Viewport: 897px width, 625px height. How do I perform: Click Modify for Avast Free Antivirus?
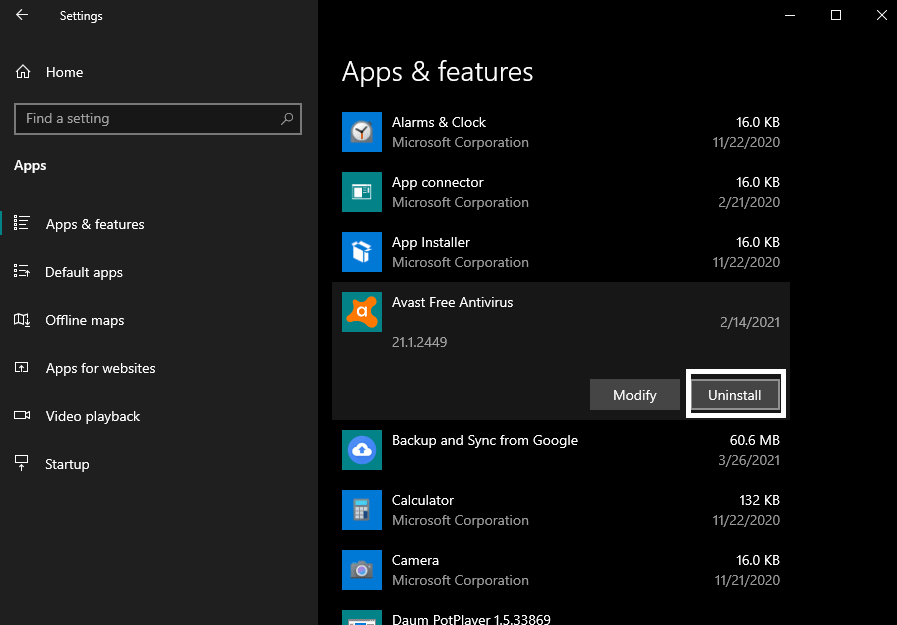[634, 395]
